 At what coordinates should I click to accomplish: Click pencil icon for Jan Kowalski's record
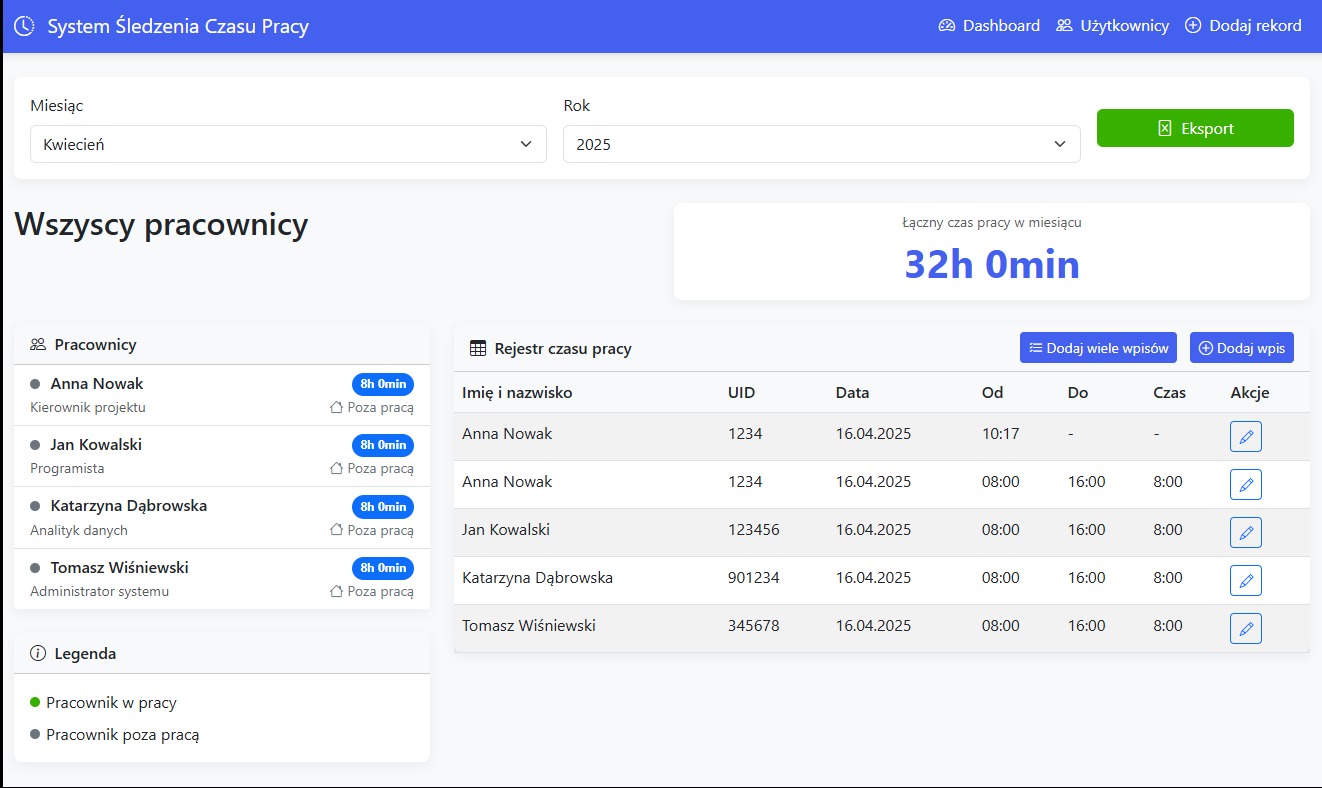1245,532
